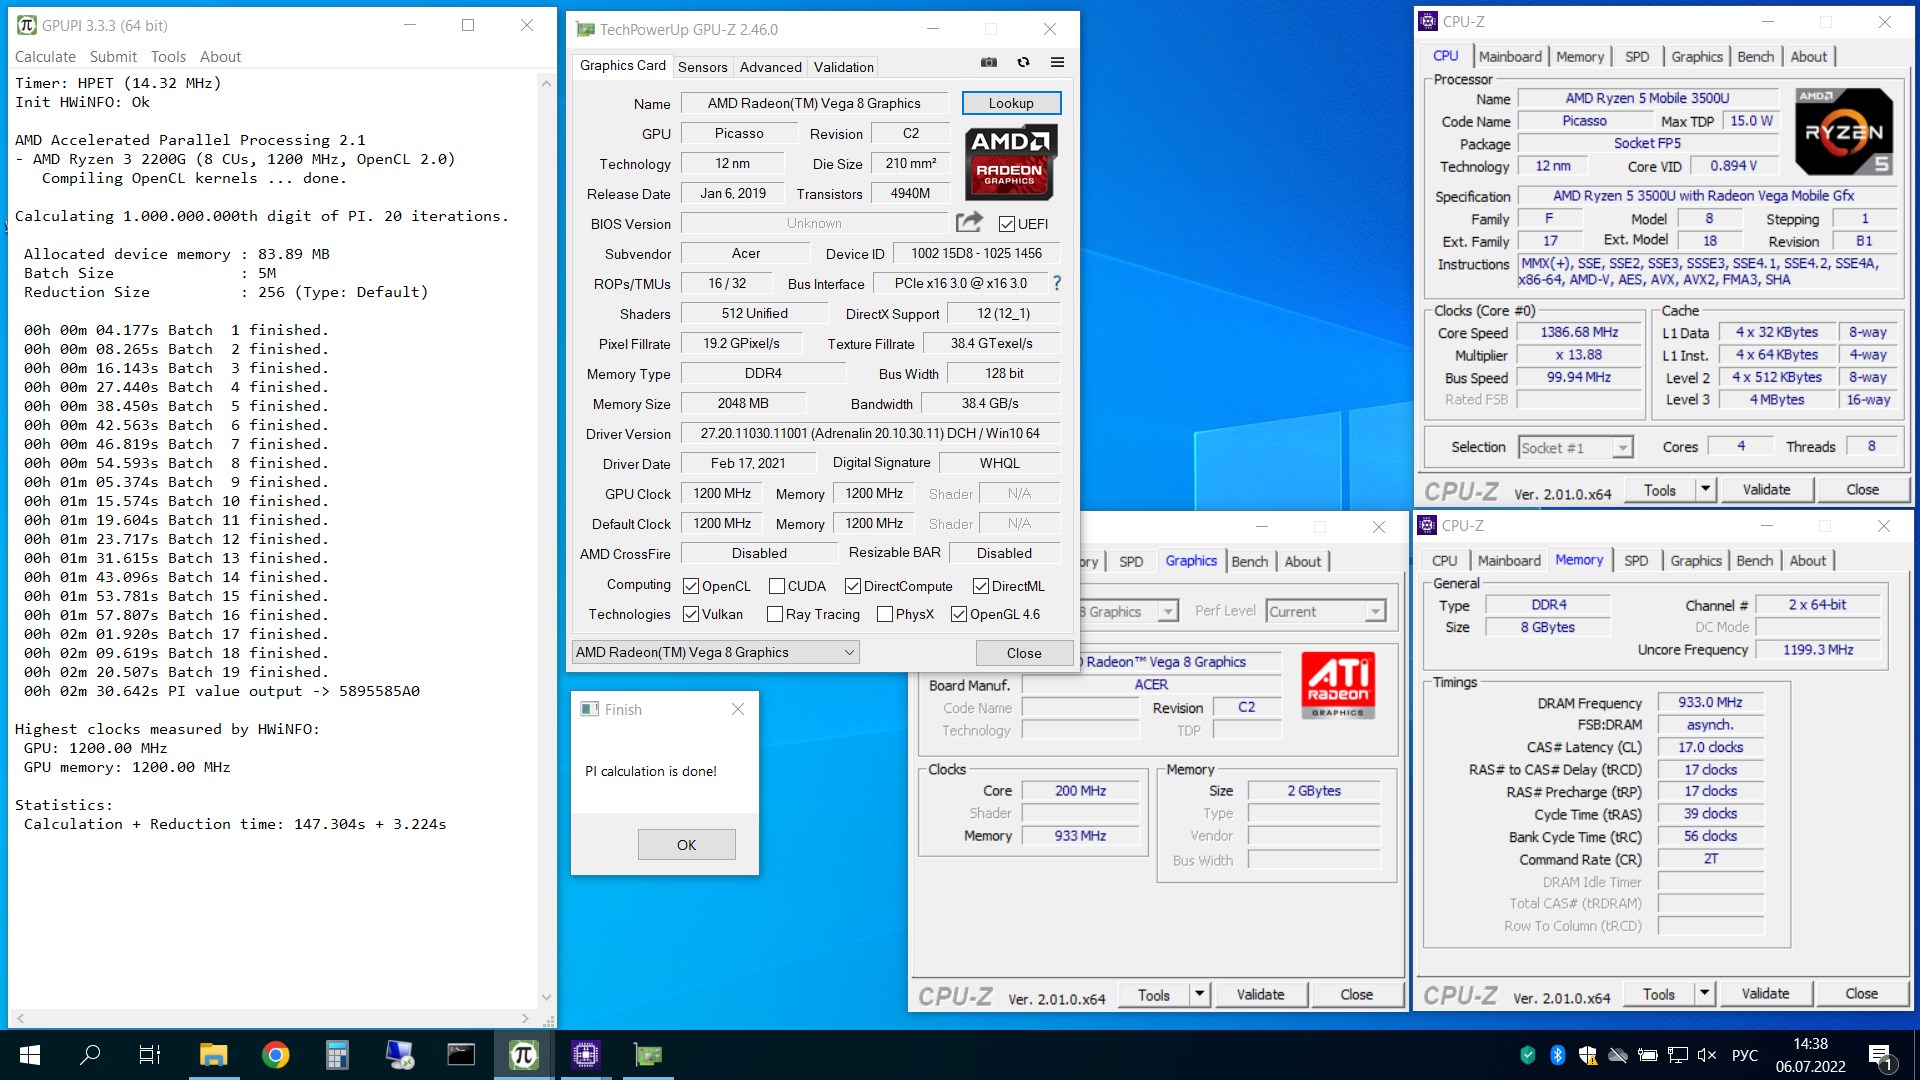The height and width of the screenshot is (1080, 1920).
Task: Open the GPU-Z Sensors tab
Action: click(x=703, y=67)
